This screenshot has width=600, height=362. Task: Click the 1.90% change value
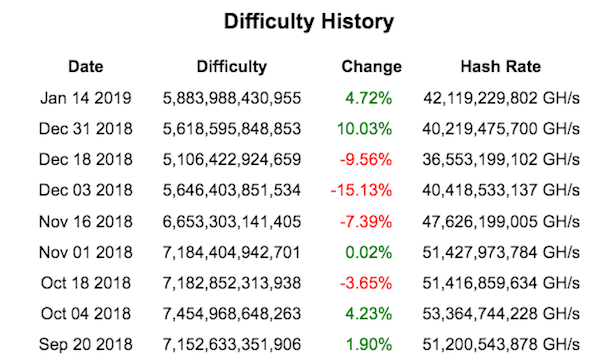tap(369, 344)
